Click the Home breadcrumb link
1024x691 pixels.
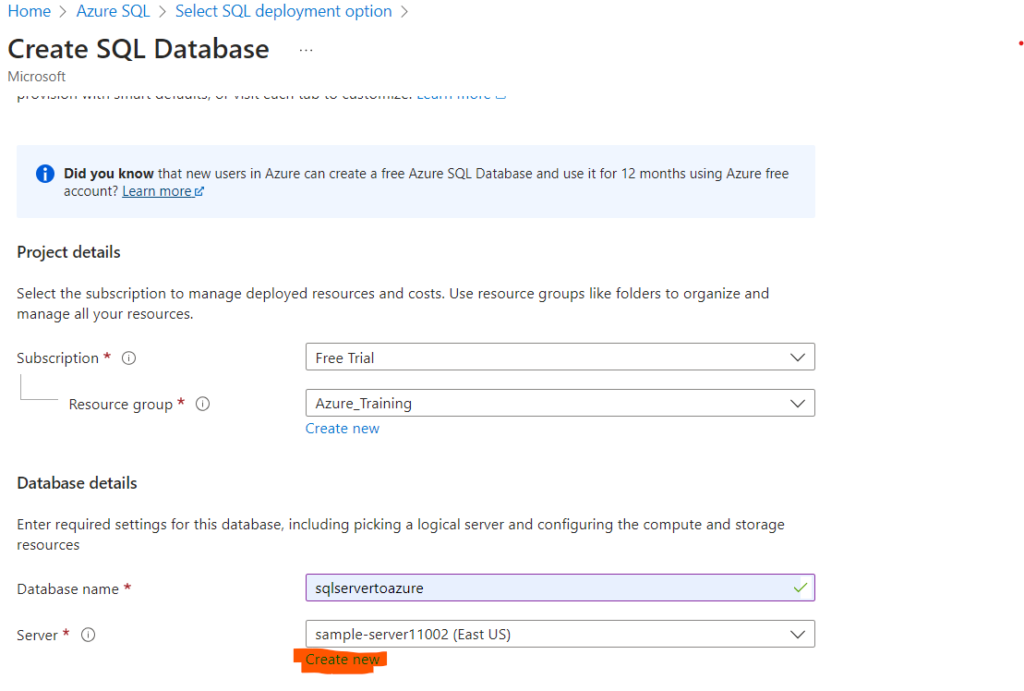point(29,11)
